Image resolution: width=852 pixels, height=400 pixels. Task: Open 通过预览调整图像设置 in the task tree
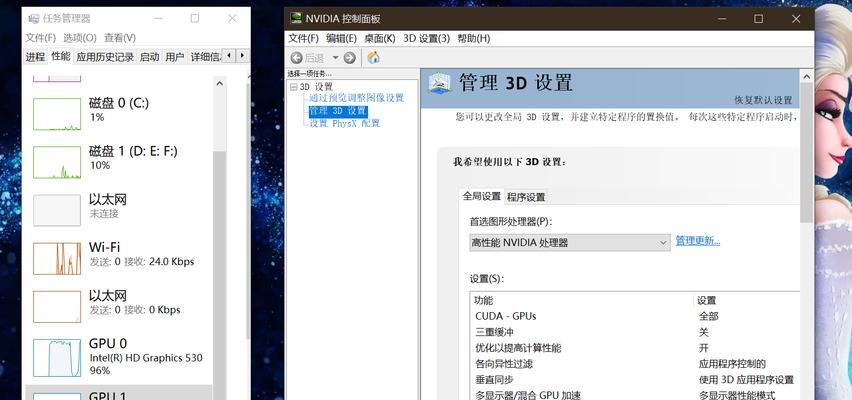click(x=356, y=98)
